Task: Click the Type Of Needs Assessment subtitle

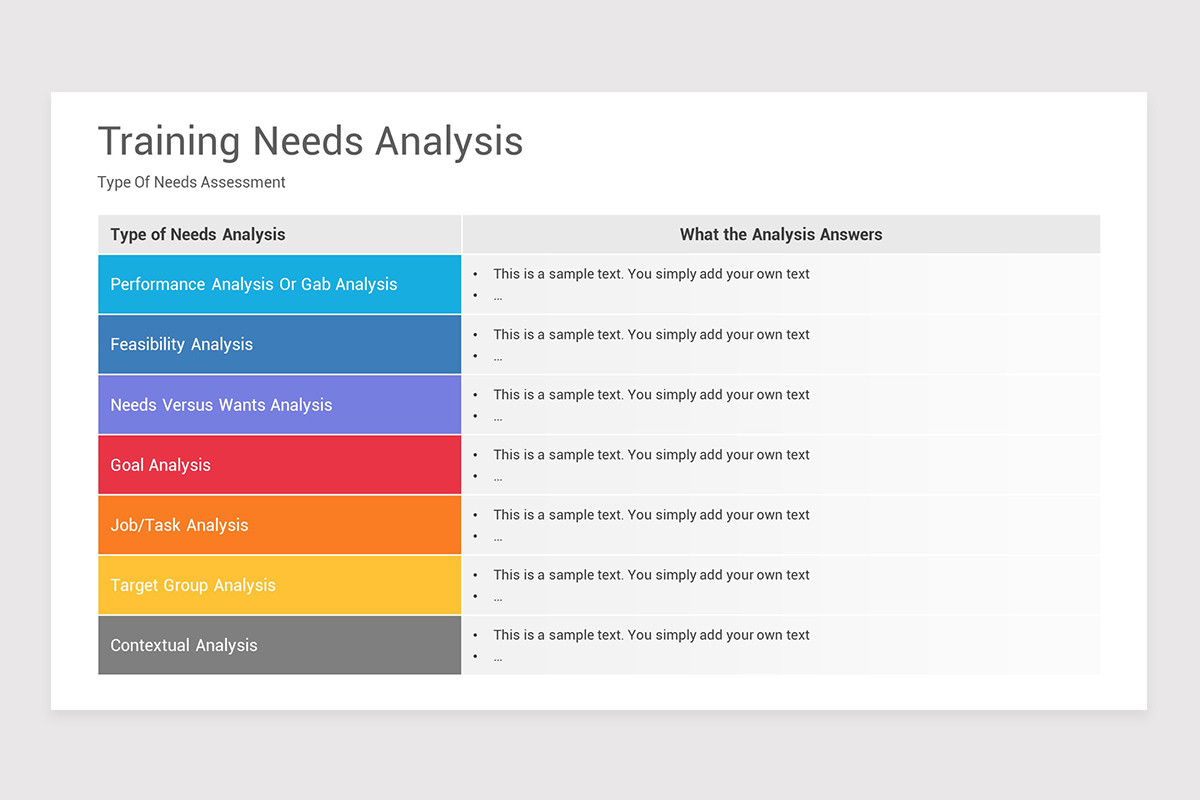Action: click(x=191, y=182)
